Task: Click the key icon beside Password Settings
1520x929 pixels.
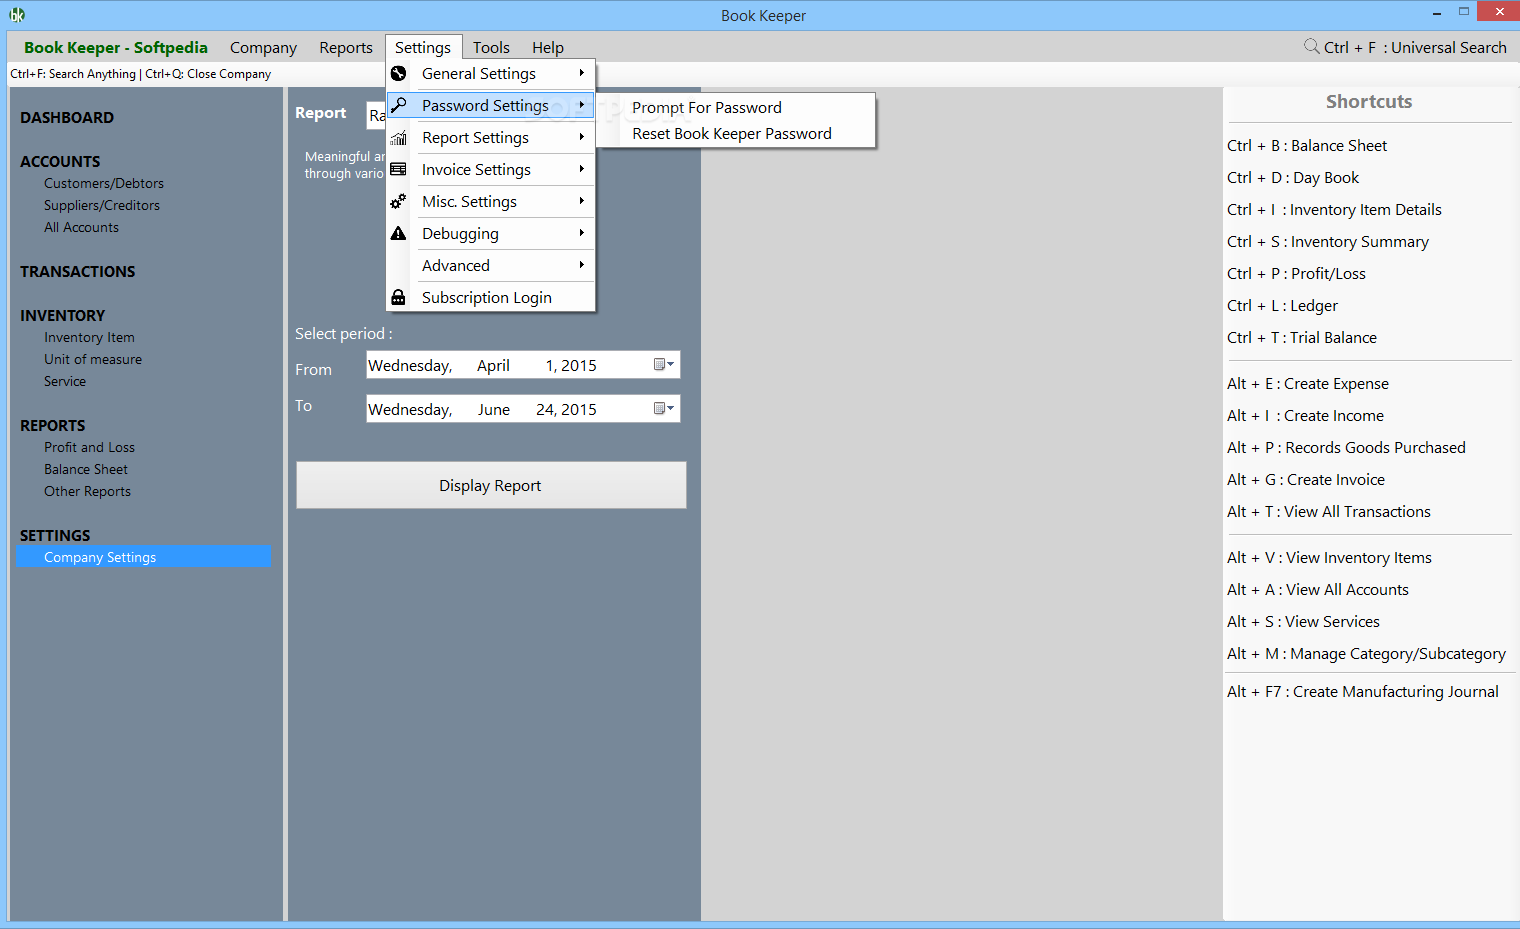Action: [x=398, y=105]
